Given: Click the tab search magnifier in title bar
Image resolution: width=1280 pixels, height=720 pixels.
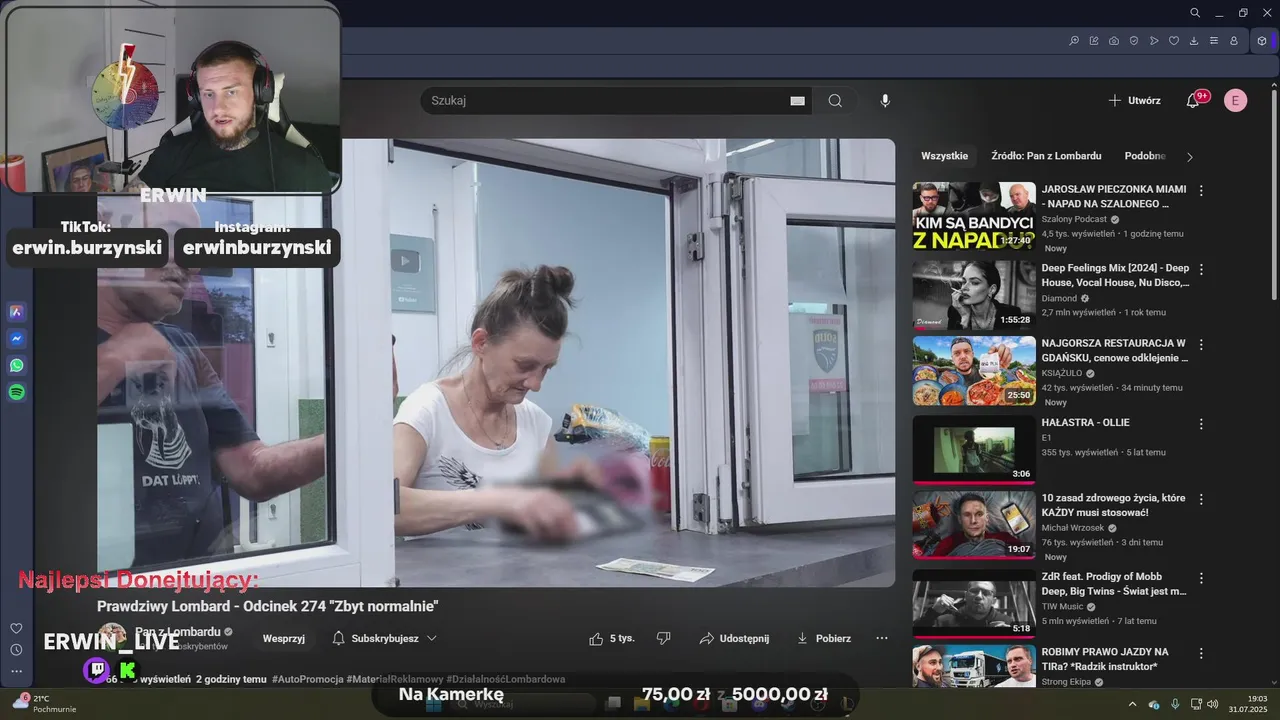Looking at the screenshot, I should [1195, 13].
